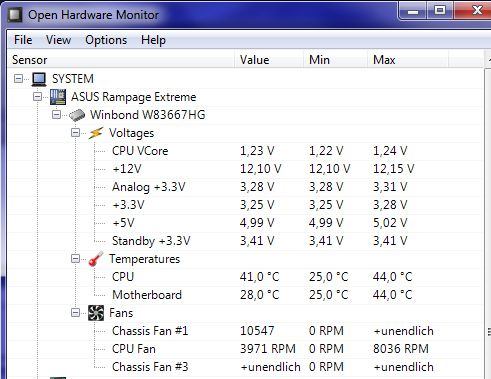Collapse the ASUS Rampage Extreme node
The image size is (491, 379).
38,97
